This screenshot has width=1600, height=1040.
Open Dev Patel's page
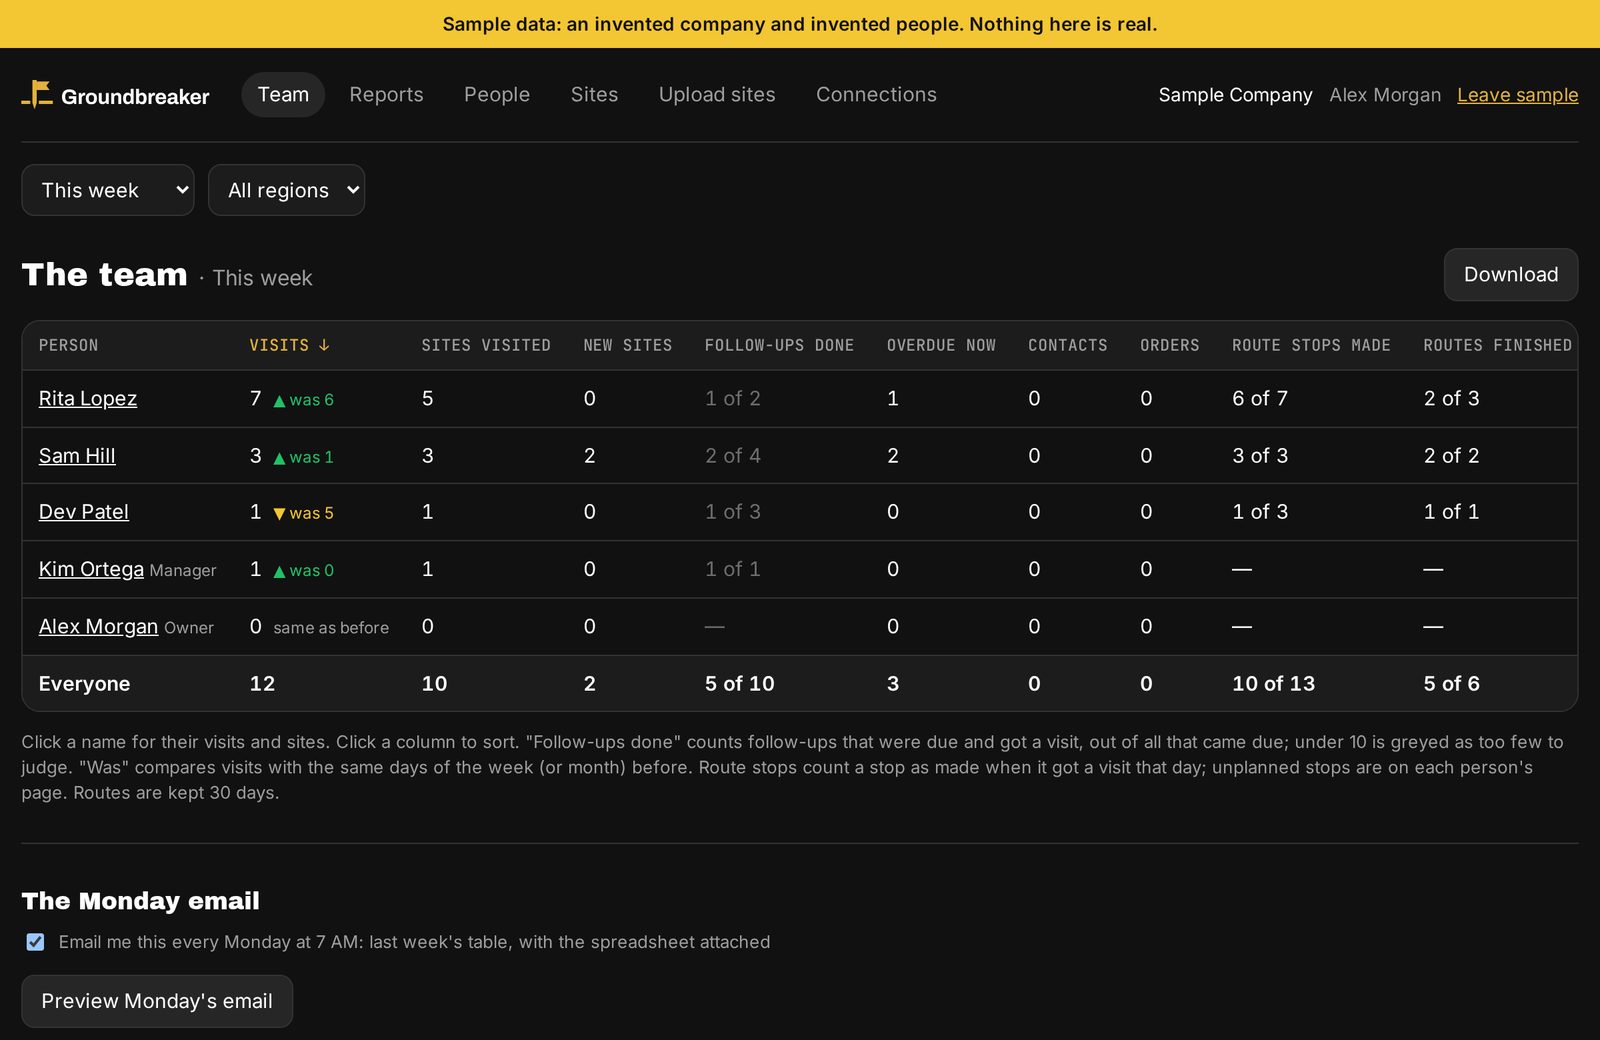click(x=84, y=511)
